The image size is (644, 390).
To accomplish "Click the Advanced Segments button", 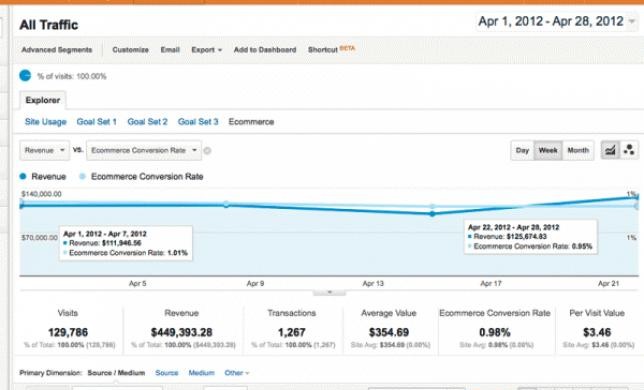I will (57, 50).
